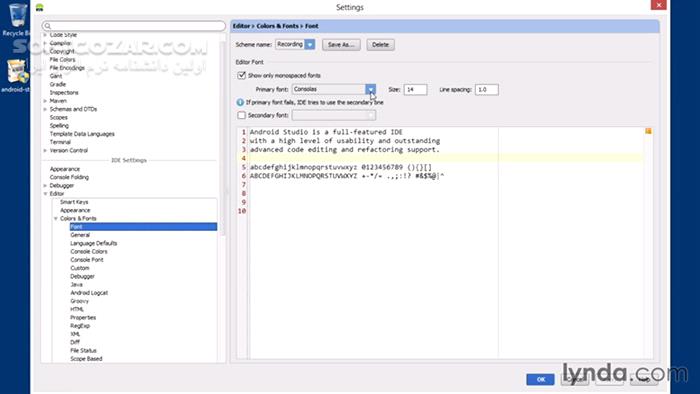Expand the Maven tree node

coord(45,101)
